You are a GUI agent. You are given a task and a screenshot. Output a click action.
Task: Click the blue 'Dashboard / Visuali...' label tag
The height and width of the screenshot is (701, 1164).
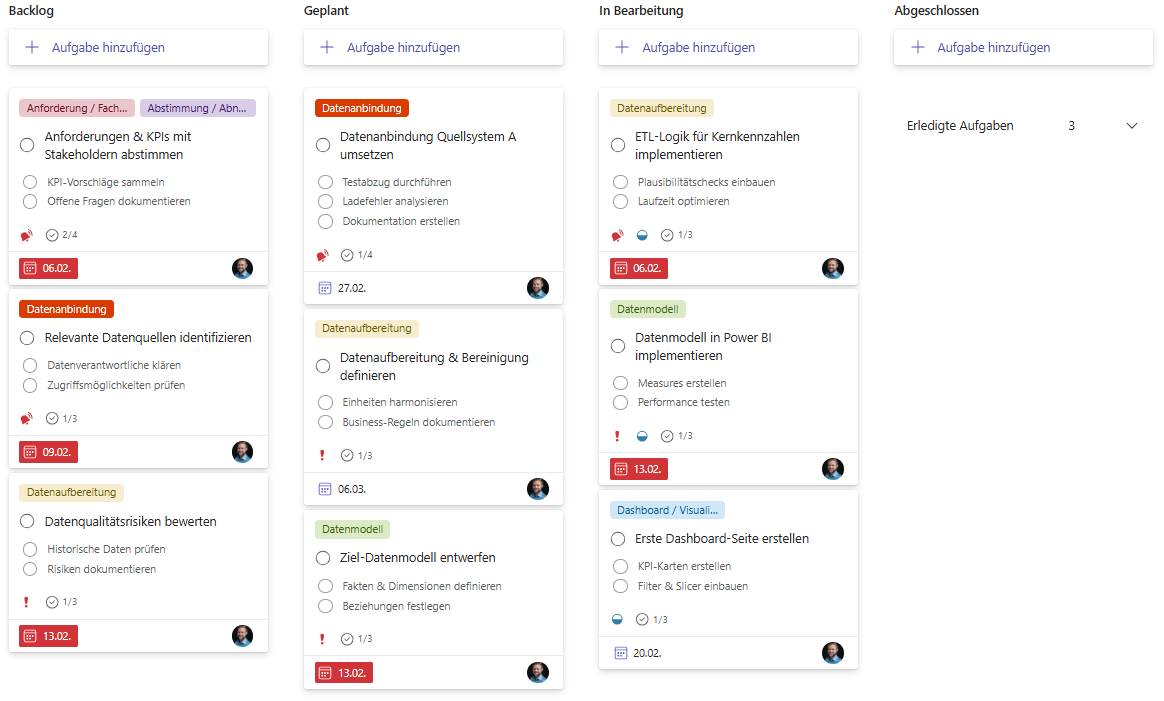coord(667,510)
